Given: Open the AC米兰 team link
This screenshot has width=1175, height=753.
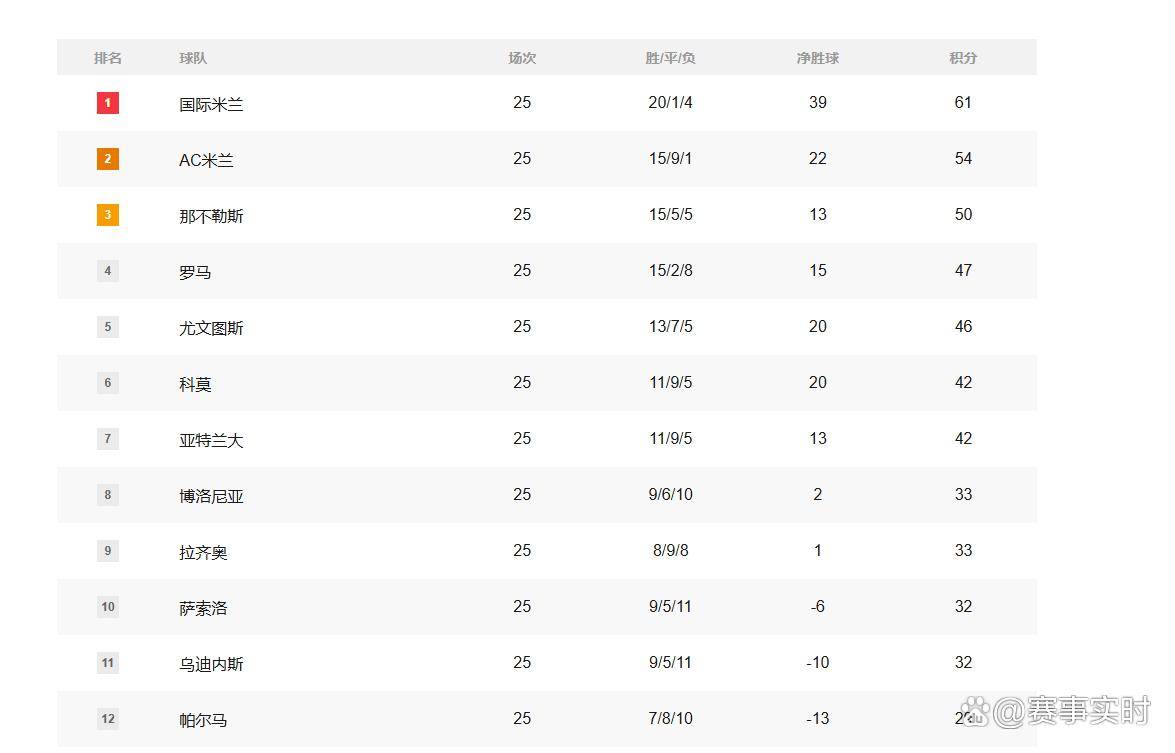Looking at the screenshot, I should click(x=206, y=160).
